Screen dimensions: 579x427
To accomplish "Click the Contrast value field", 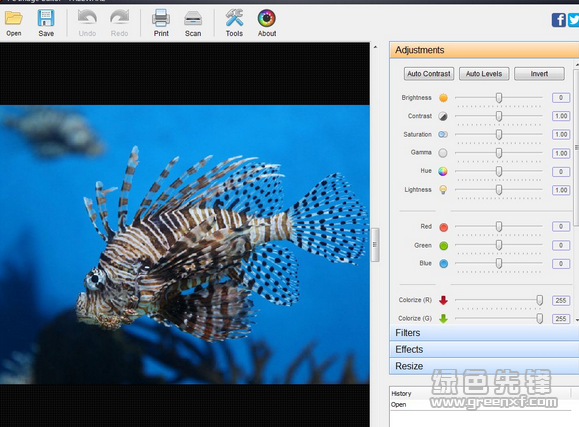I will click(x=561, y=116).
